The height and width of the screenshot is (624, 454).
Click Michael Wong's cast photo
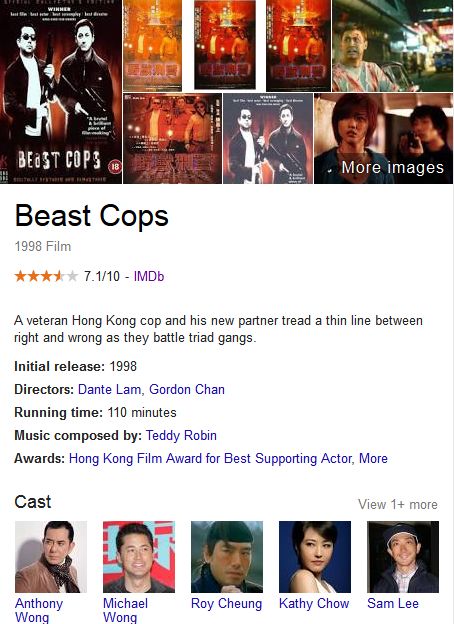pos(139,557)
